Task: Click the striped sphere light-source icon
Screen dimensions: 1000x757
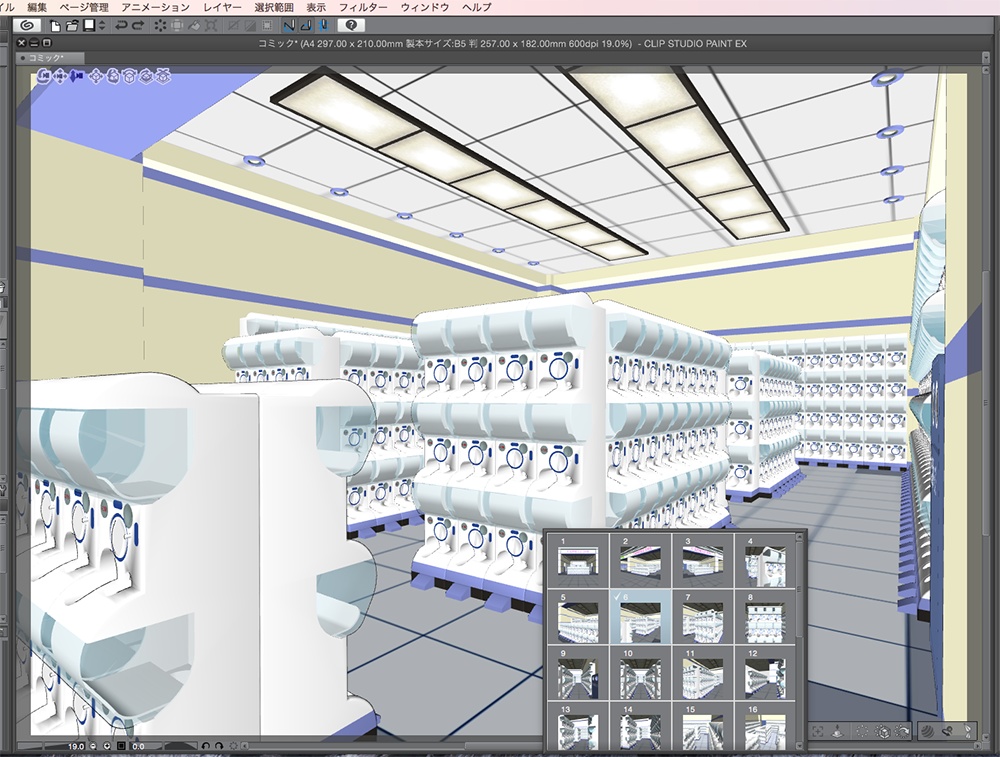Action: pos(927,732)
